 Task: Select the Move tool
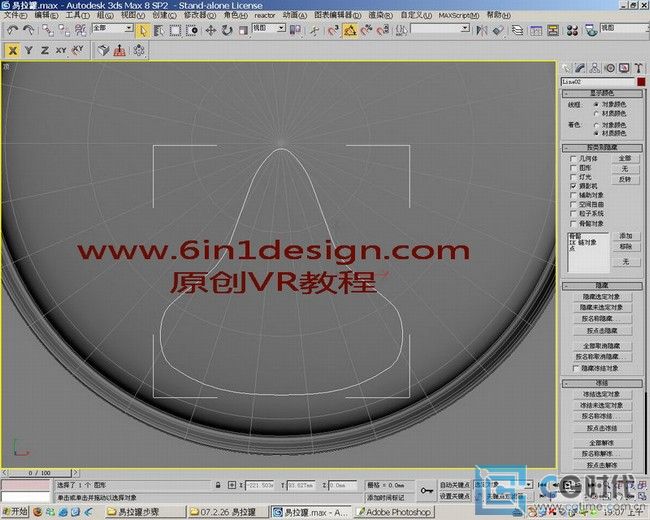[211, 30]
